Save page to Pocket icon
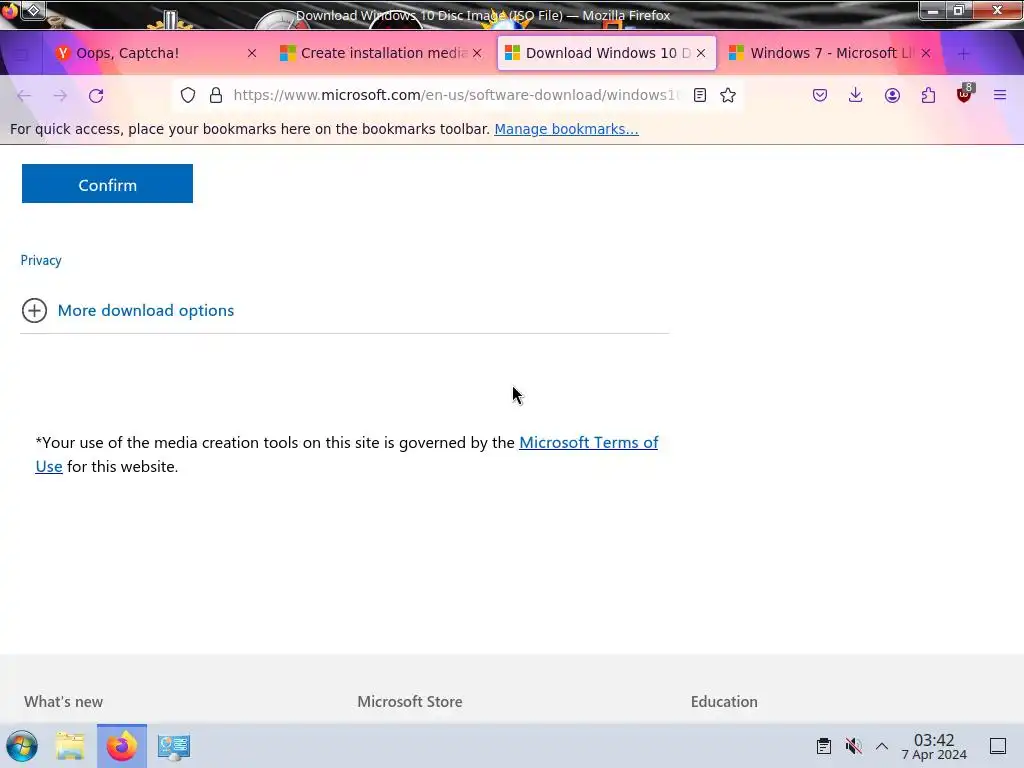This screenshot has height=768, width=1024. [820, 95]
